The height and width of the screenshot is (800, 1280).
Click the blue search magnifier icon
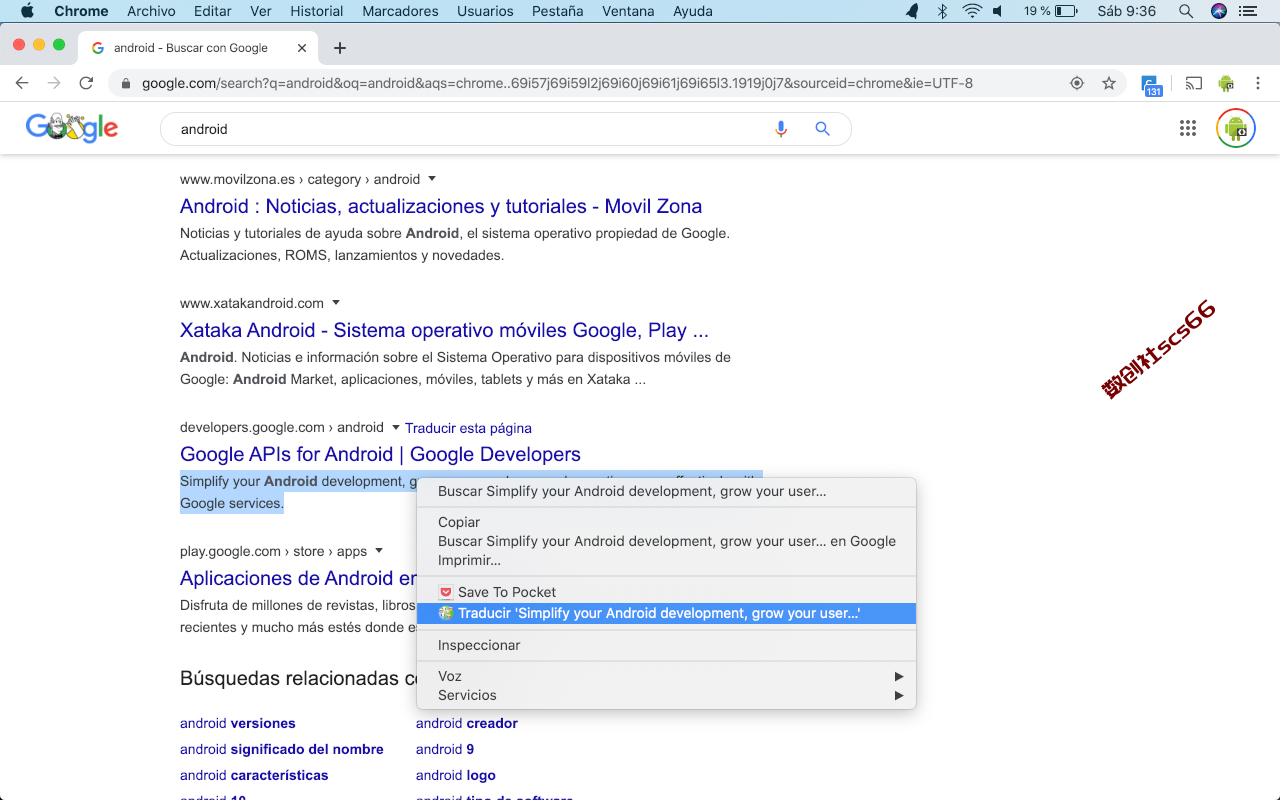(823, 129)
